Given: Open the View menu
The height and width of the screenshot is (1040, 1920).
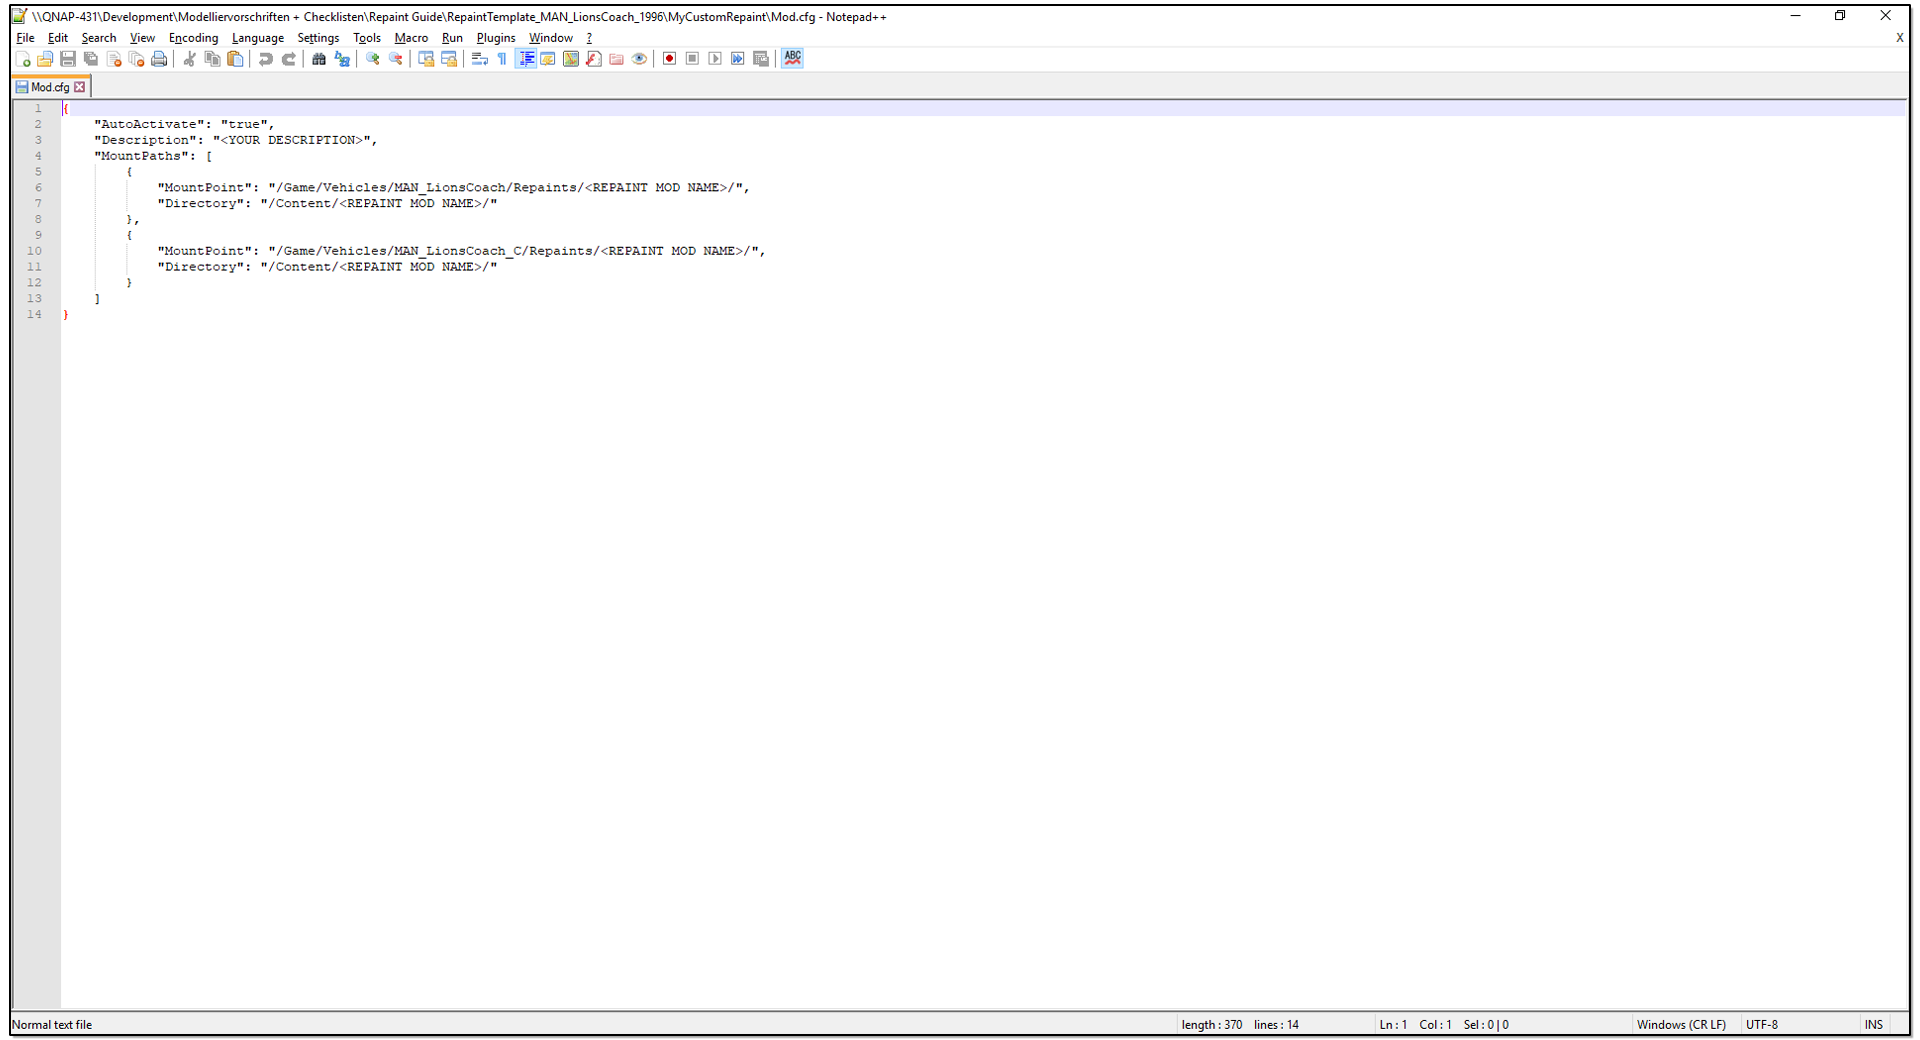Looking at the screenshot, I should tap(142, 38).
